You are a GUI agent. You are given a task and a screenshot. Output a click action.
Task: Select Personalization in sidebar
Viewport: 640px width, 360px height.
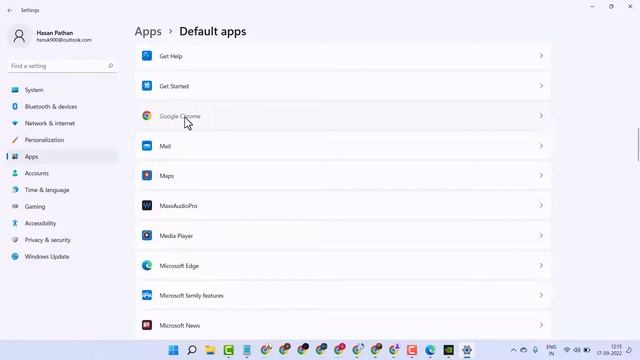[x=62, y=140]
